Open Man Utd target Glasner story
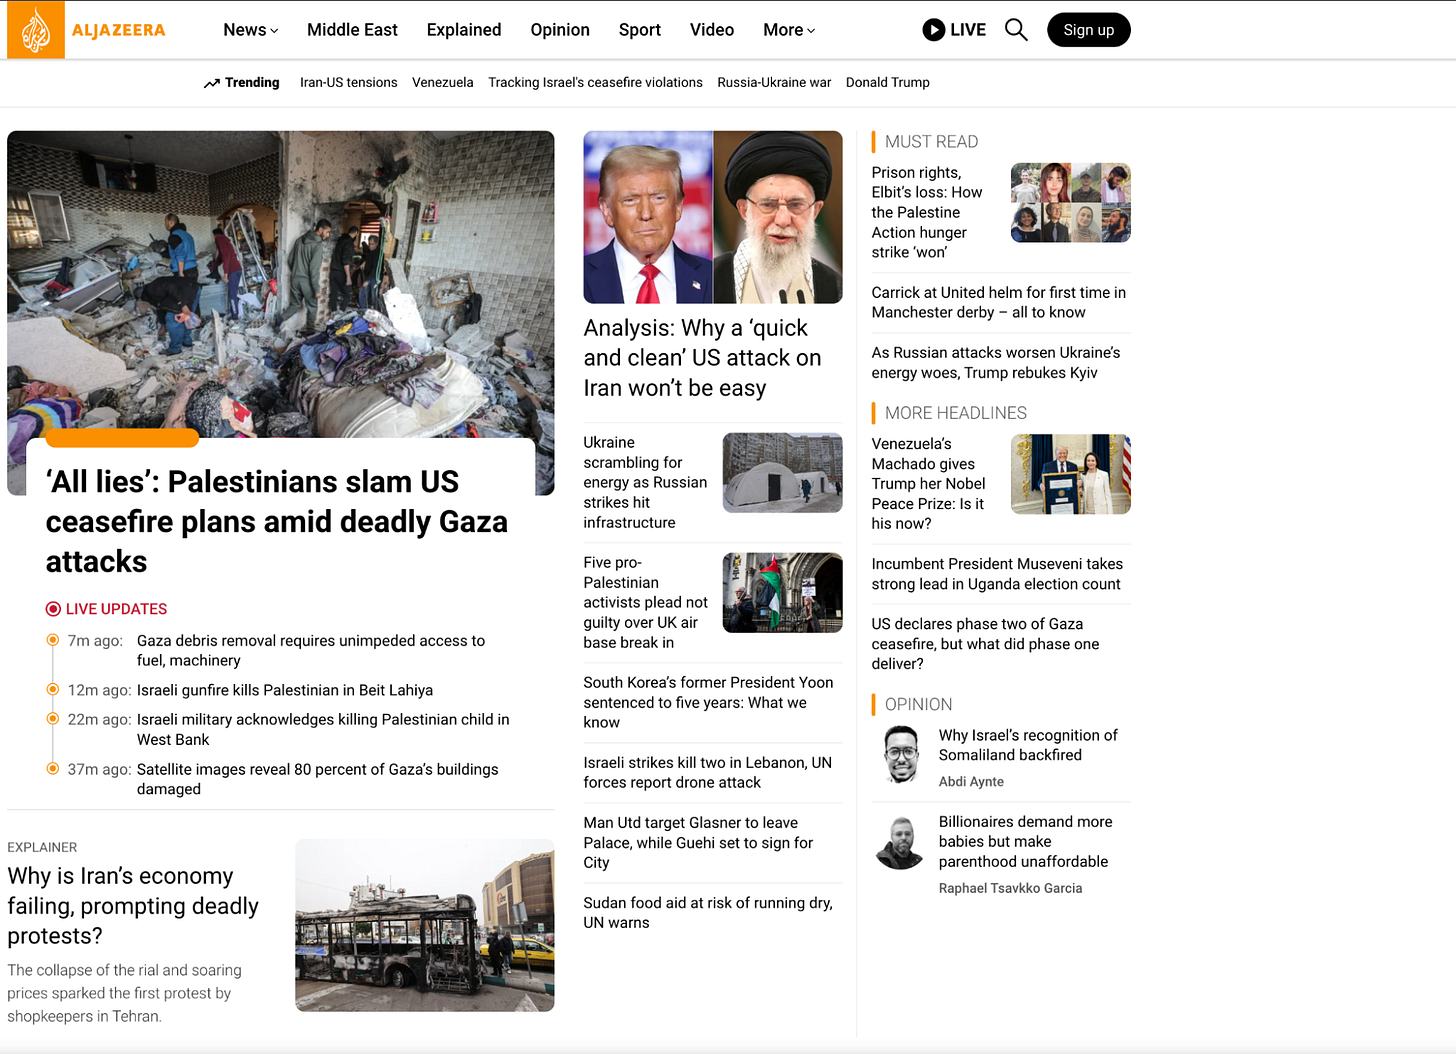This screenshot has width=1456, height=1054. [x=698, y=842]
